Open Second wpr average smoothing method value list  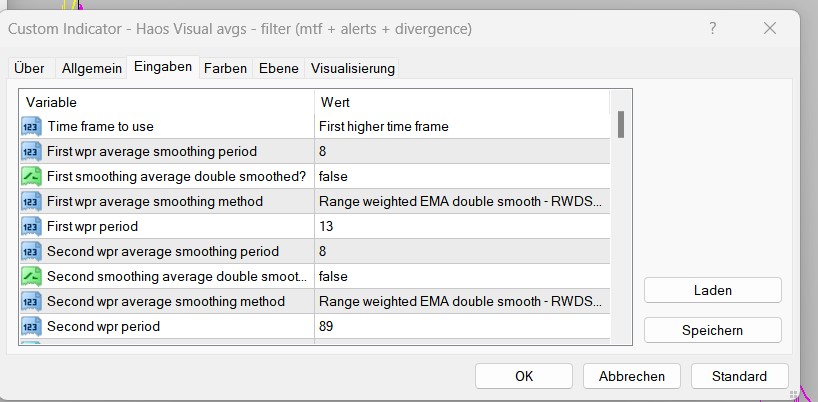460,301
